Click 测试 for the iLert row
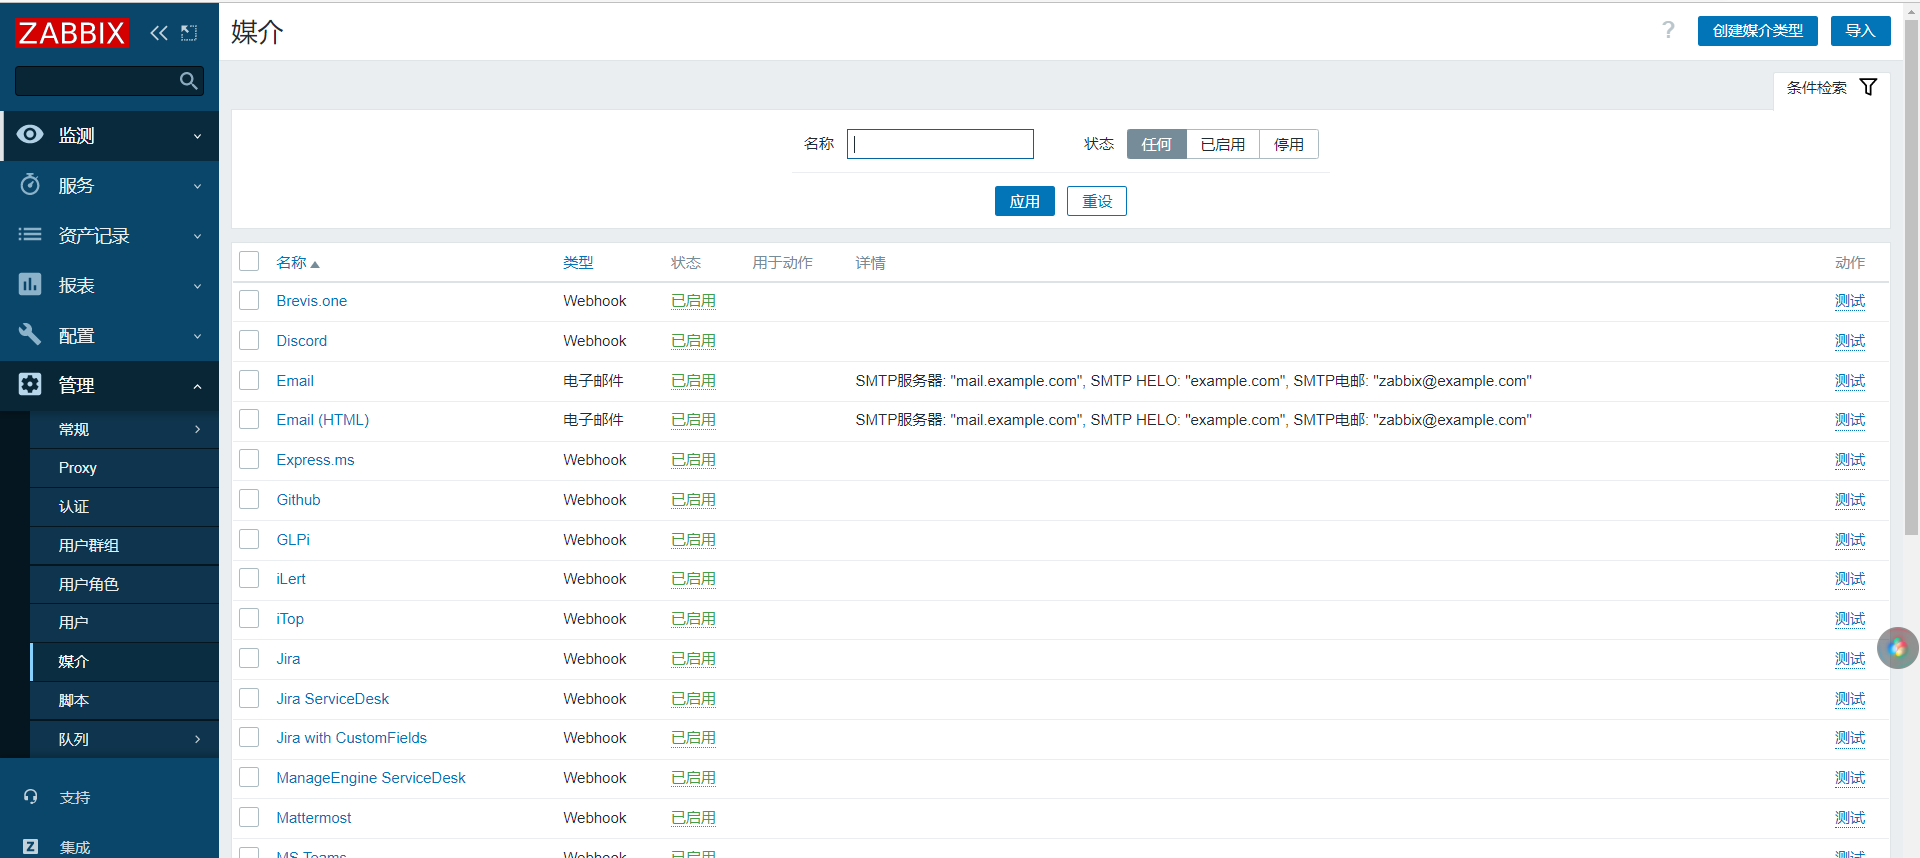The height and width of the screenshot is (858, 1920). pyautogui.click(x=1849, y=579)
